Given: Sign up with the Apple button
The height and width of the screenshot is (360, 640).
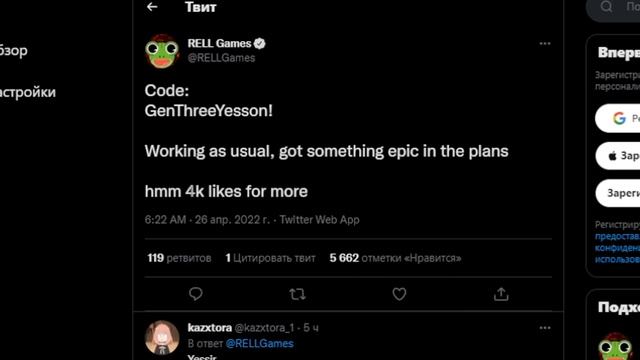Looking at the screenshot, I should [618, 156].
